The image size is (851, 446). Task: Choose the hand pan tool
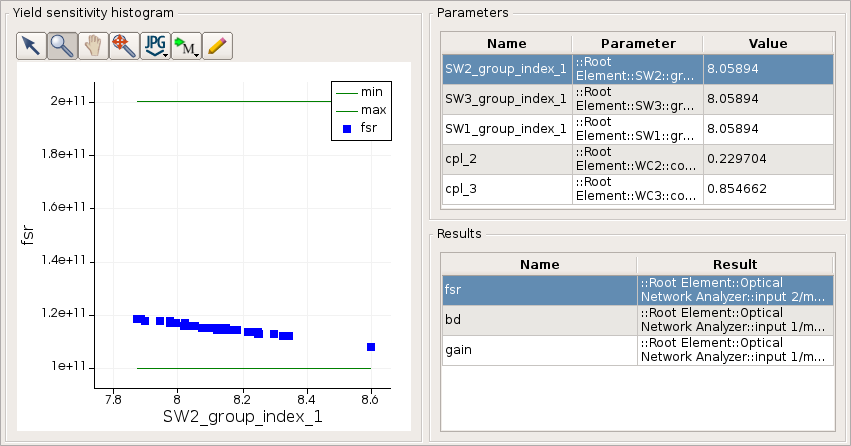coord(93,46)
